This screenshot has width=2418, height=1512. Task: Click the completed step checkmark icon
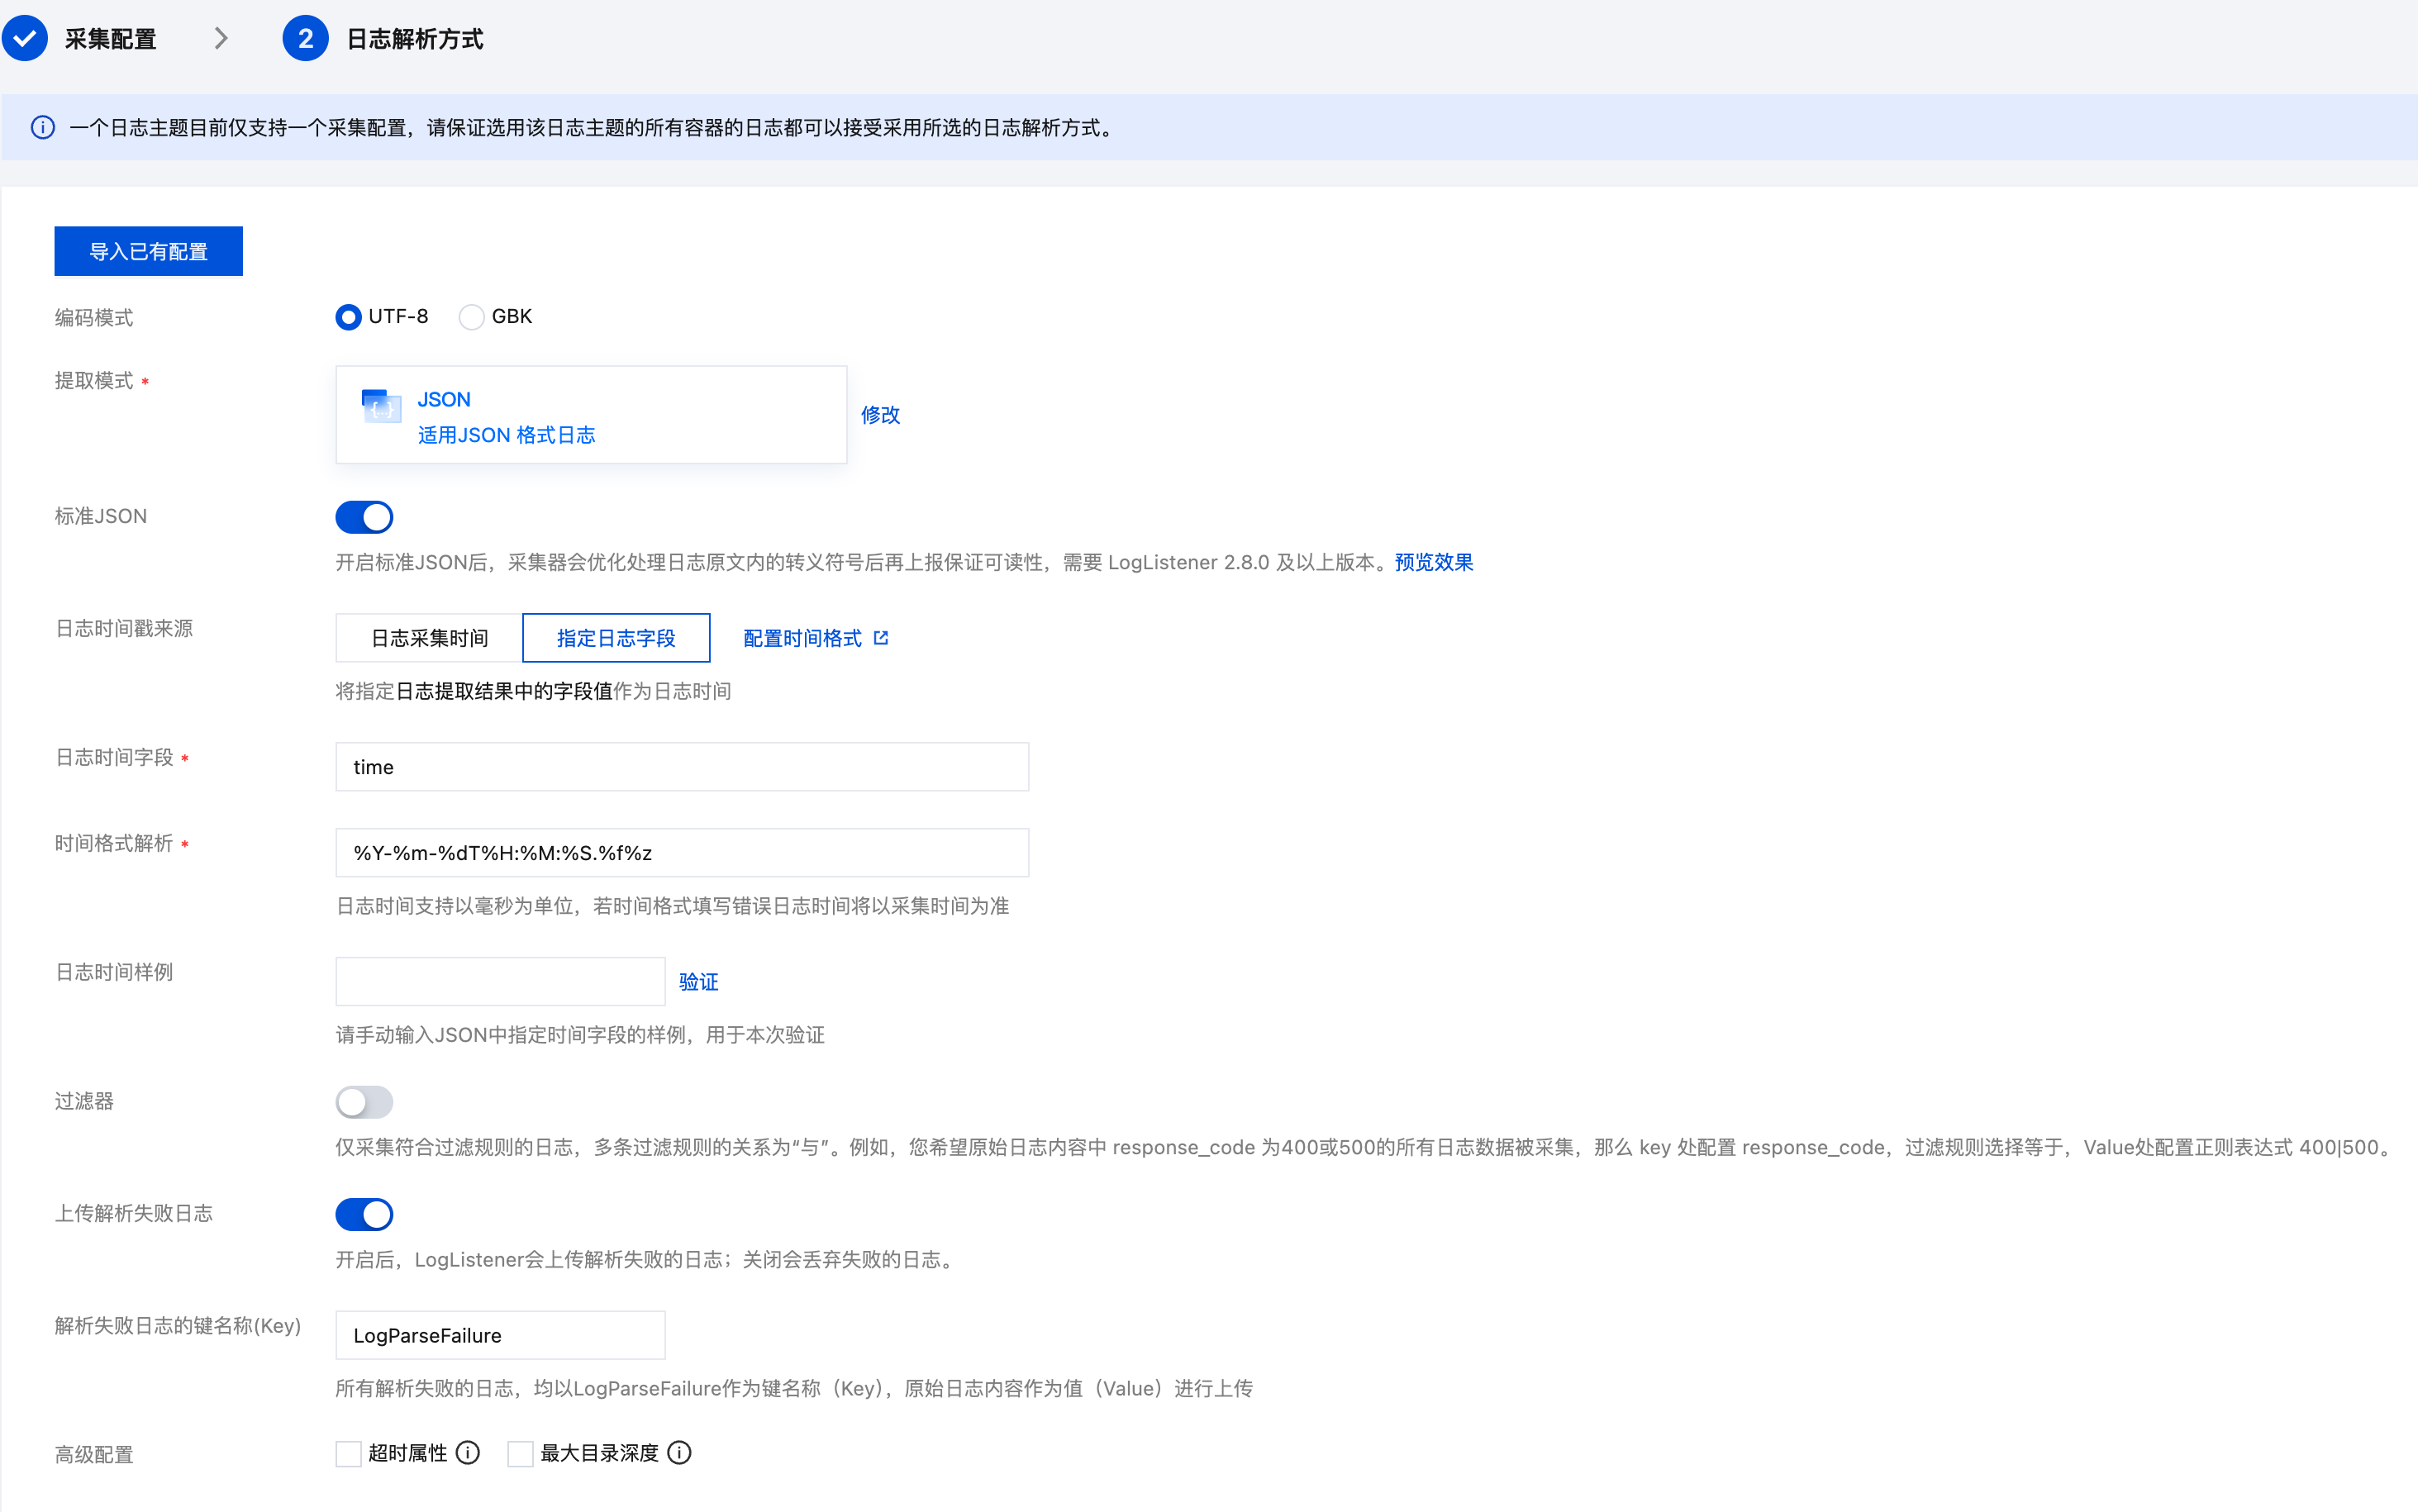(x=25, y=39)
